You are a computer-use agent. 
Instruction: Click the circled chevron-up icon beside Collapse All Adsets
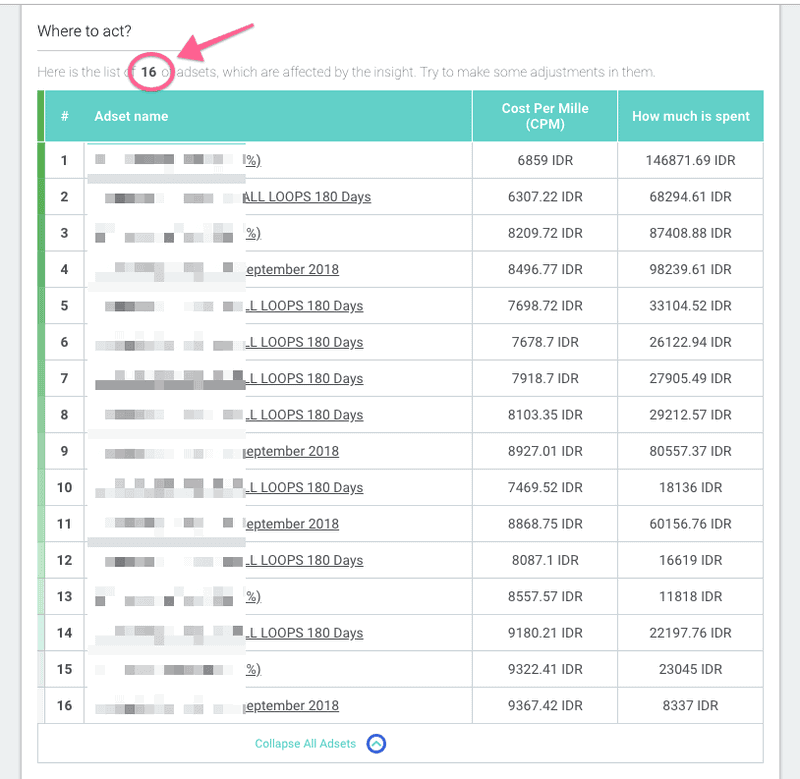[376, 744]
